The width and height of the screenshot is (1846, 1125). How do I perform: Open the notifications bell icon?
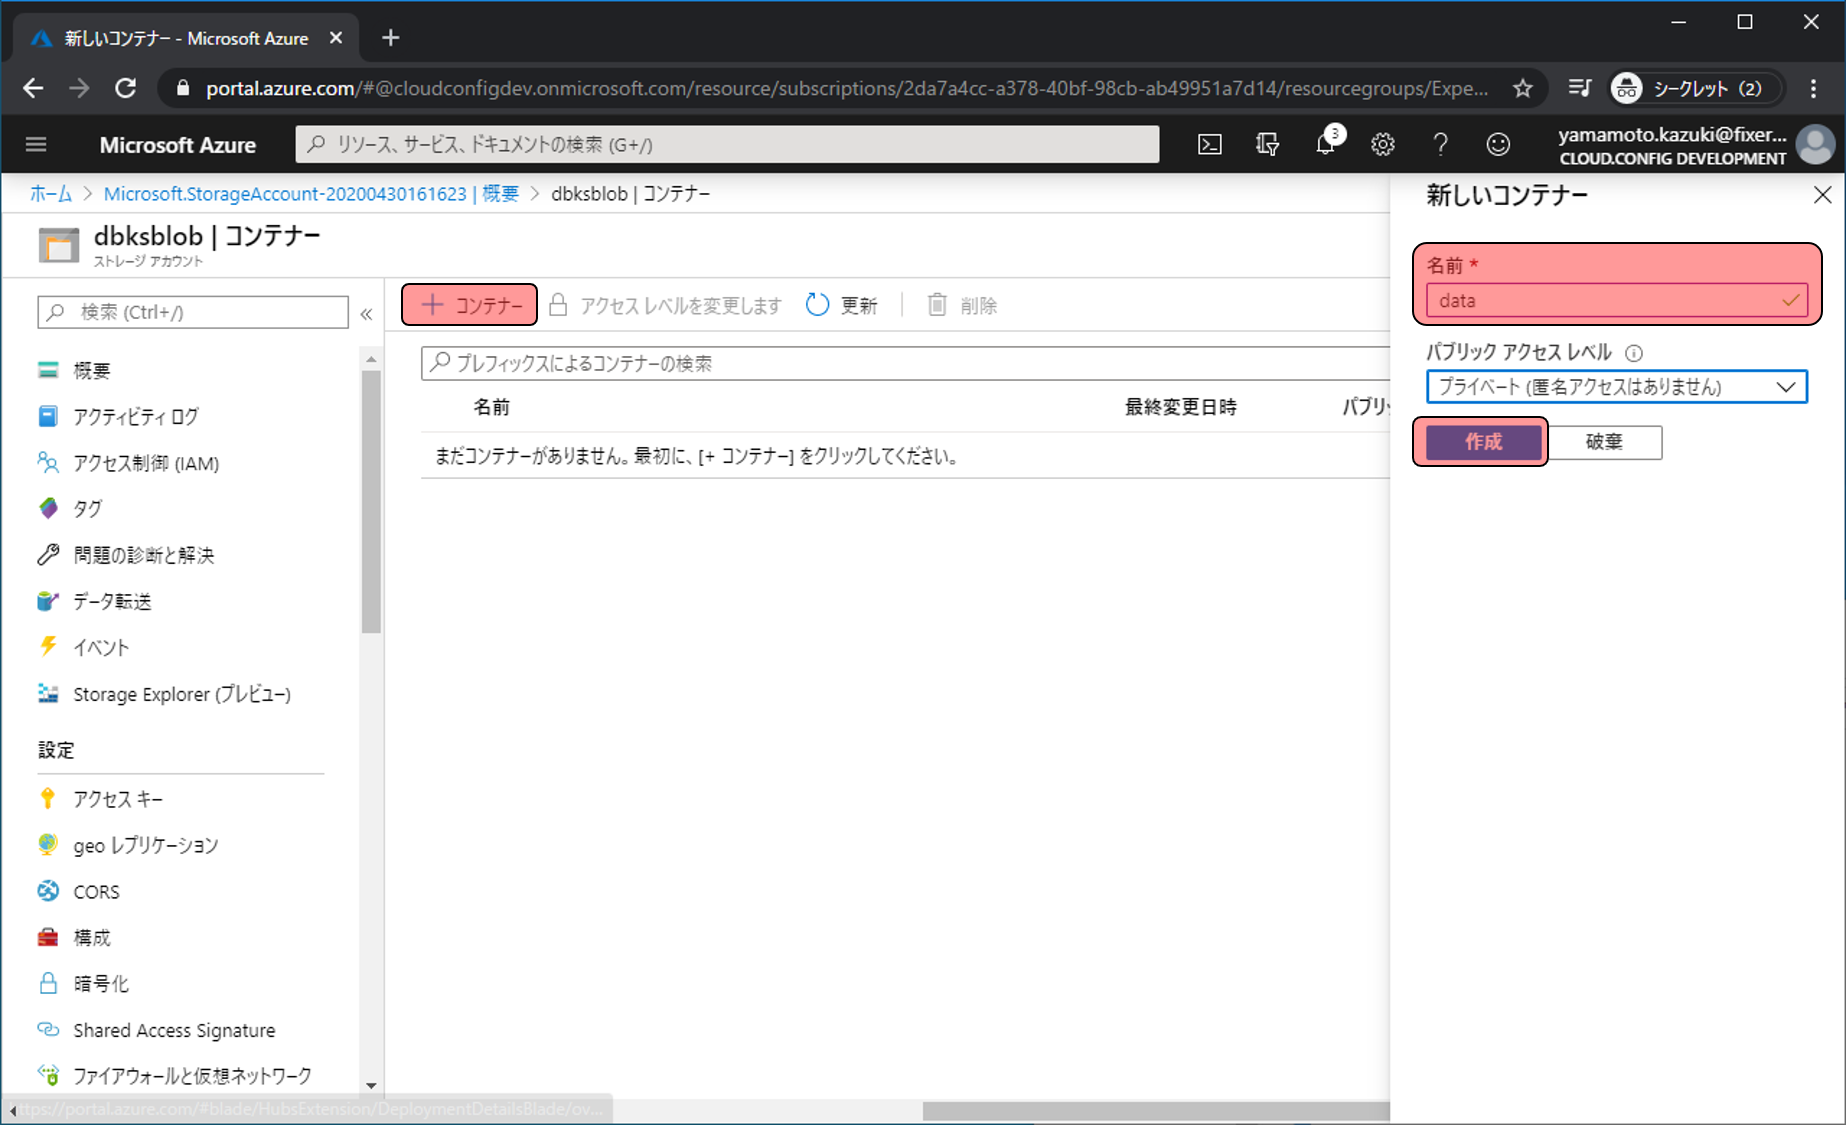pyautogui.click(x=1325, y=145)
